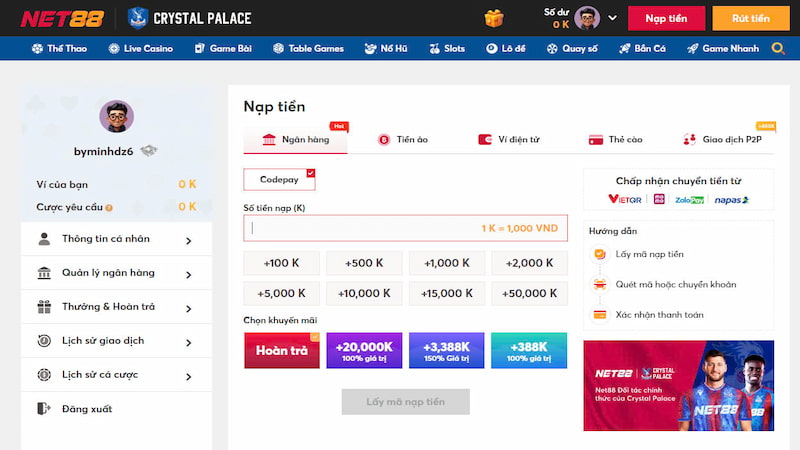
Task: Click the +500 K amount button
Action: (x=363, y=263)
